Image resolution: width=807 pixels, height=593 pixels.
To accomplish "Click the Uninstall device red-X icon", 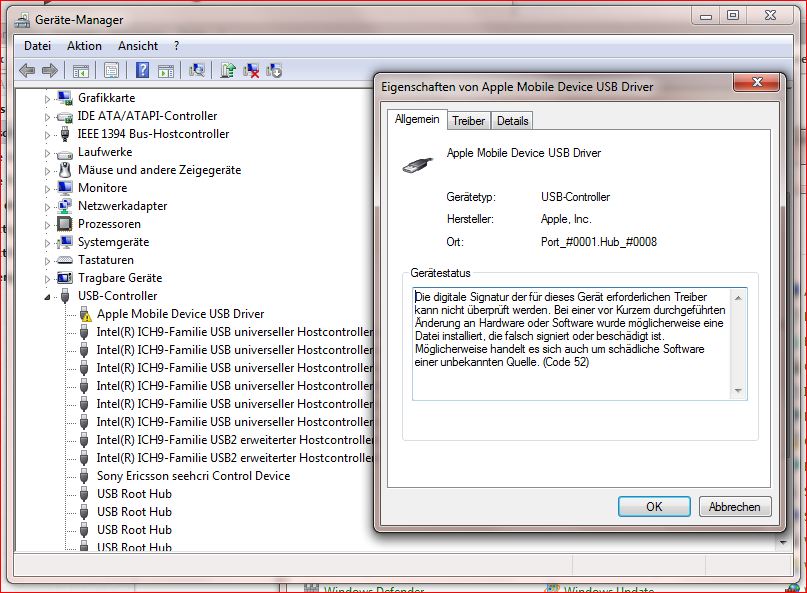I will point(251,71).
